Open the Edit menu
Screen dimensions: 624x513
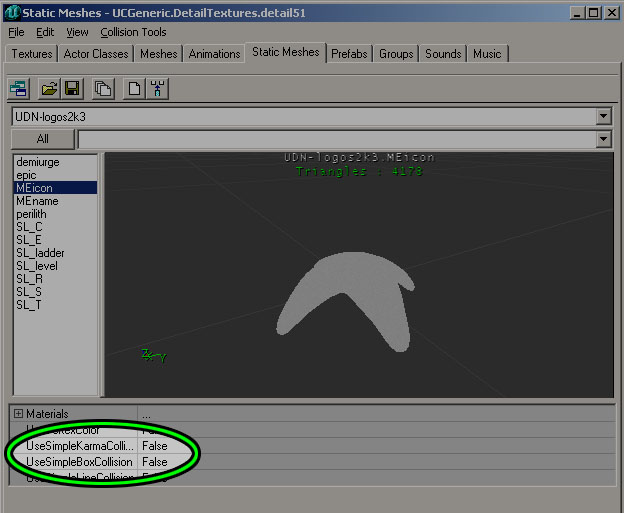(x=45, y=32)
